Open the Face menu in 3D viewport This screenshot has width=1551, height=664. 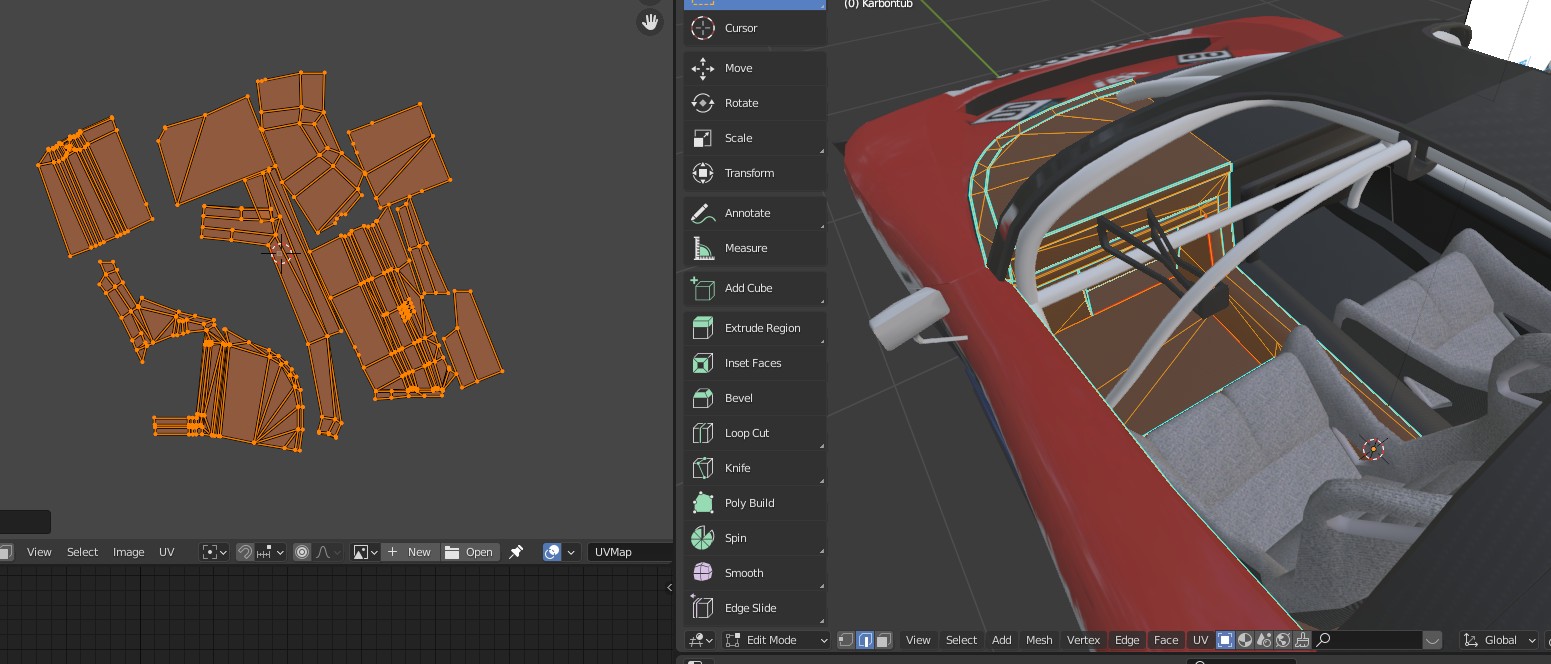tap(1166, 640)
